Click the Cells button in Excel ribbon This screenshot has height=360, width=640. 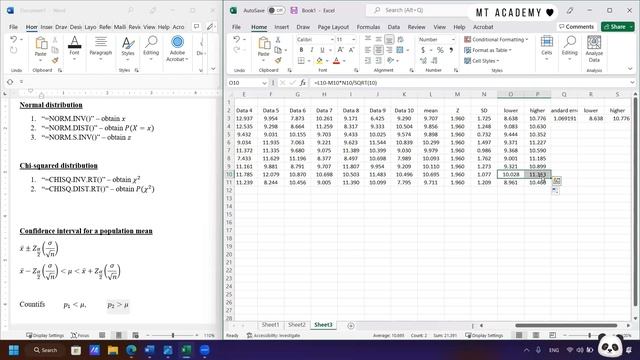pyautogui.click(x=547, y=48)
